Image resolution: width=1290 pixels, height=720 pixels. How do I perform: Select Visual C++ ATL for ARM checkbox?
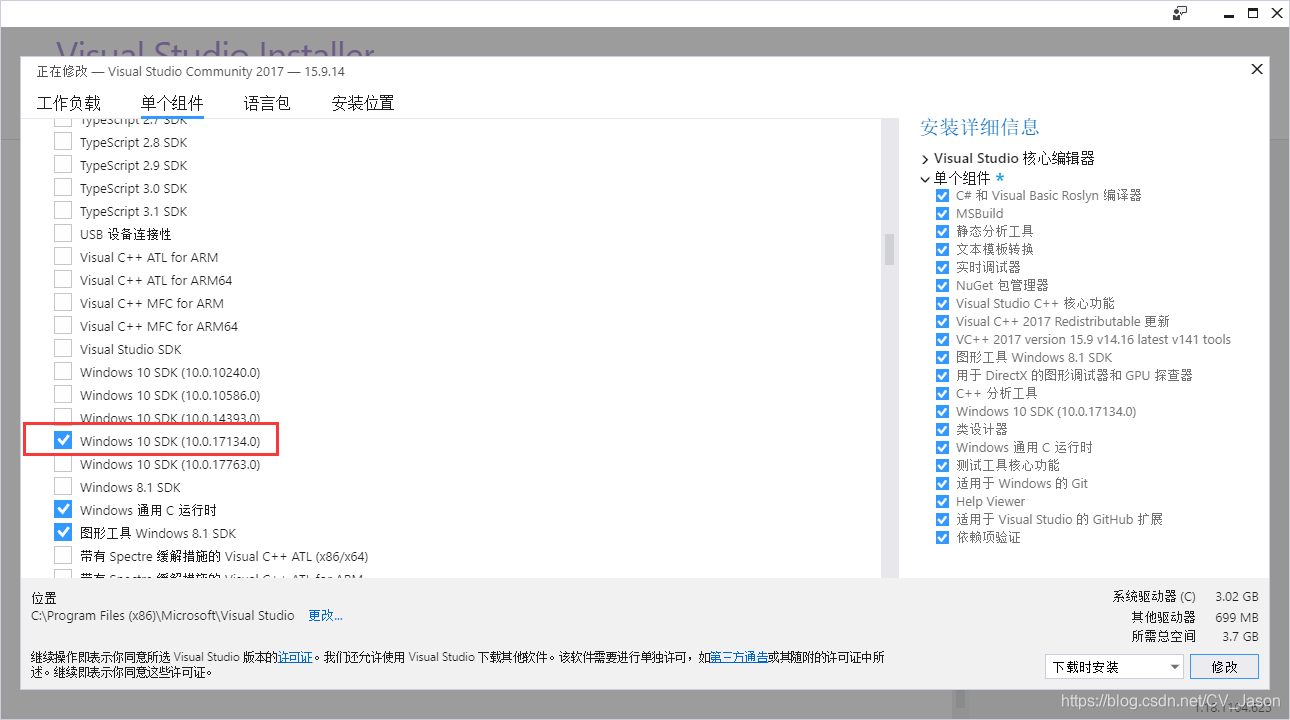63,257
